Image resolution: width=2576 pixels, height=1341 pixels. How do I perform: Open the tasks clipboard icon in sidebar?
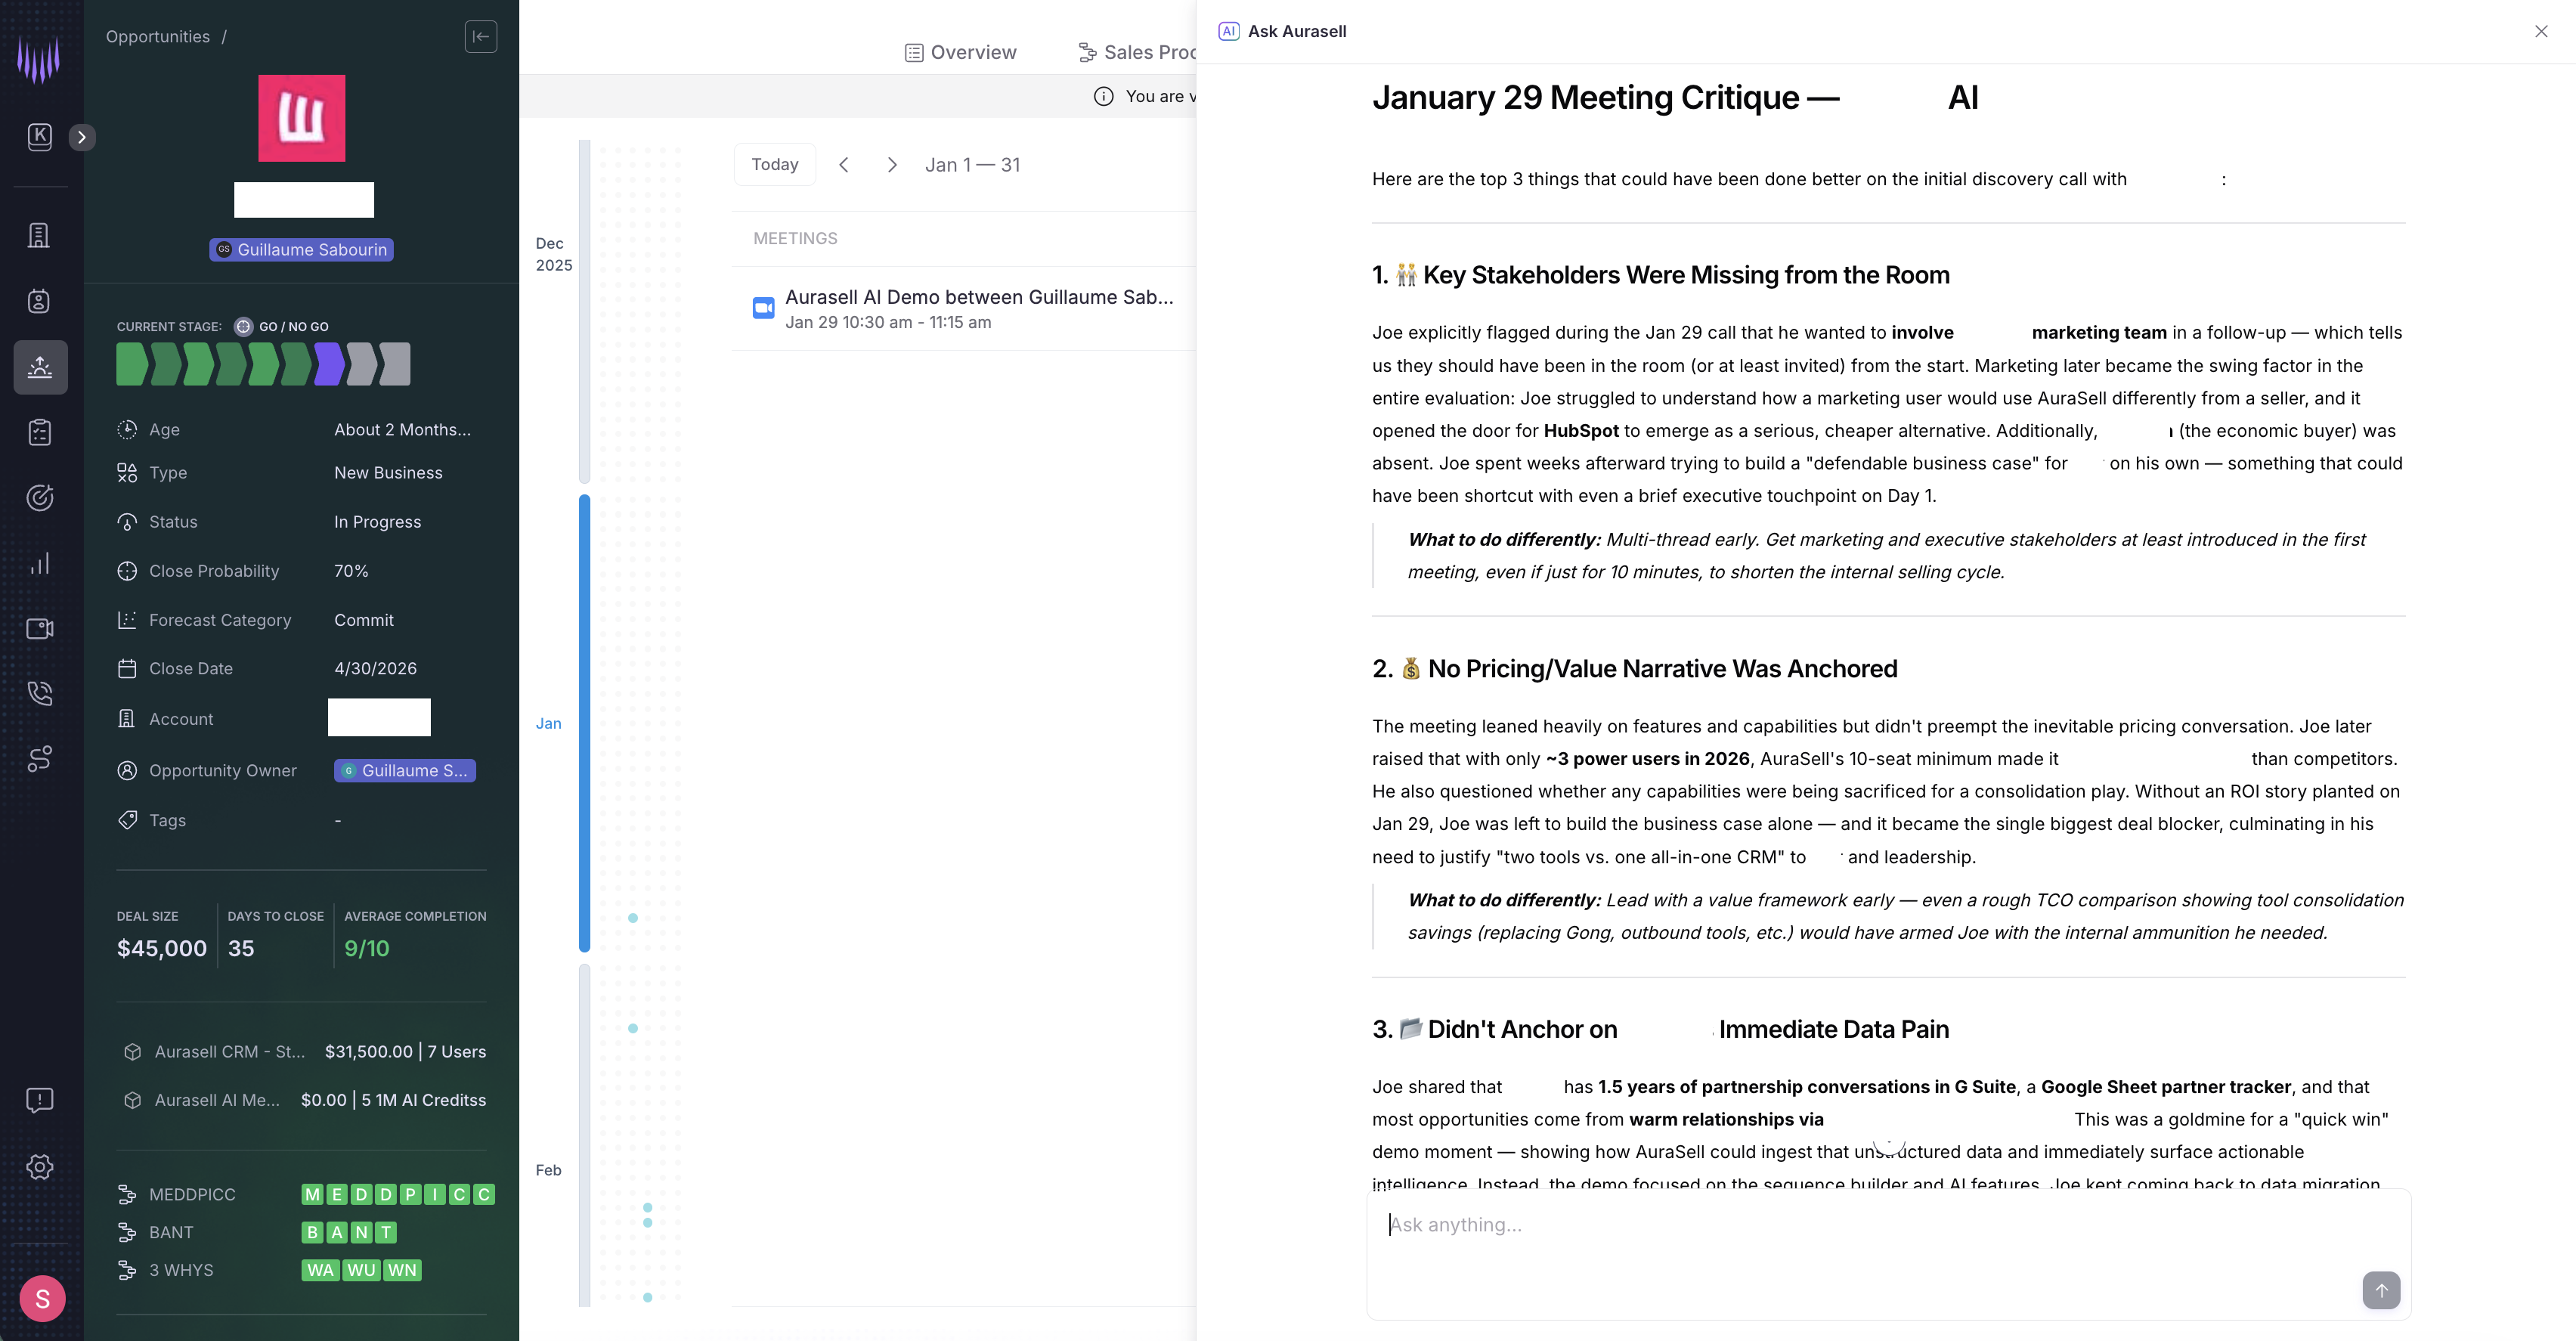(x=39, y=432)
